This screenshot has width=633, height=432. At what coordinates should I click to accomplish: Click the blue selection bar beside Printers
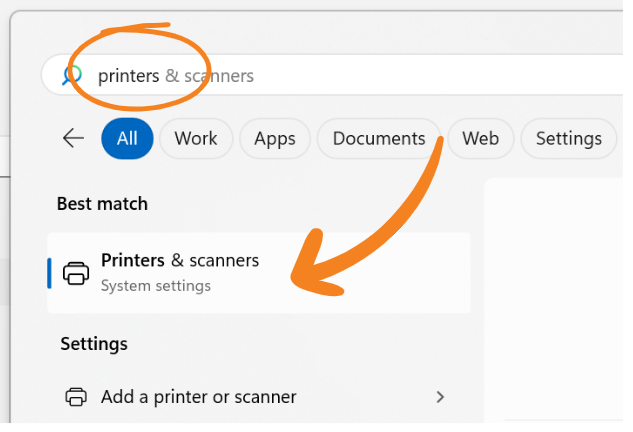pos(49,273)
